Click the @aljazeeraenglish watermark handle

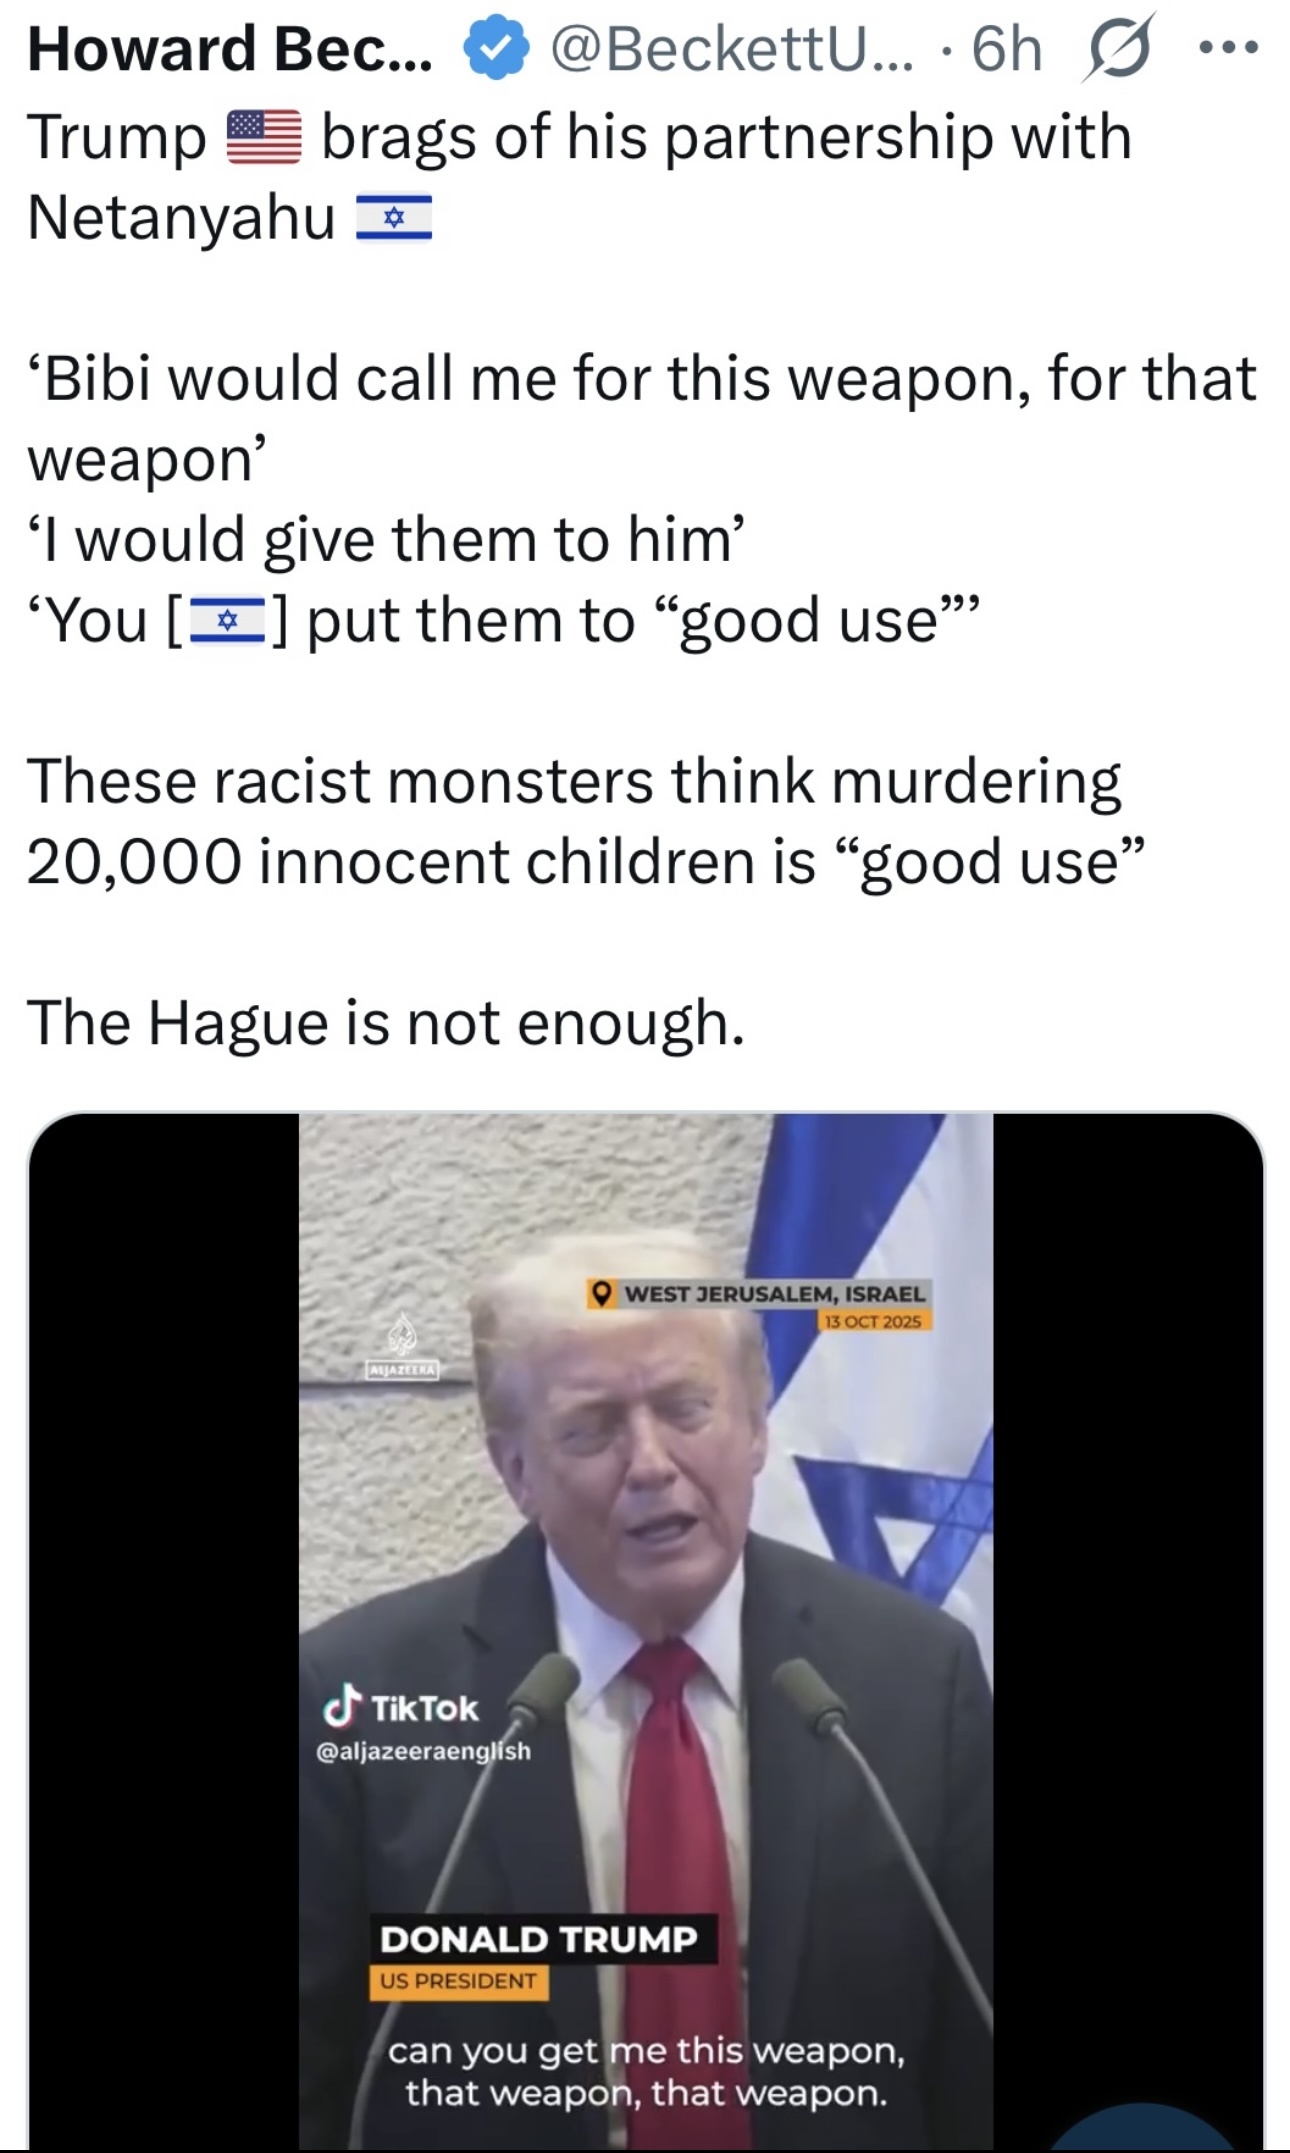(424, 1751)
